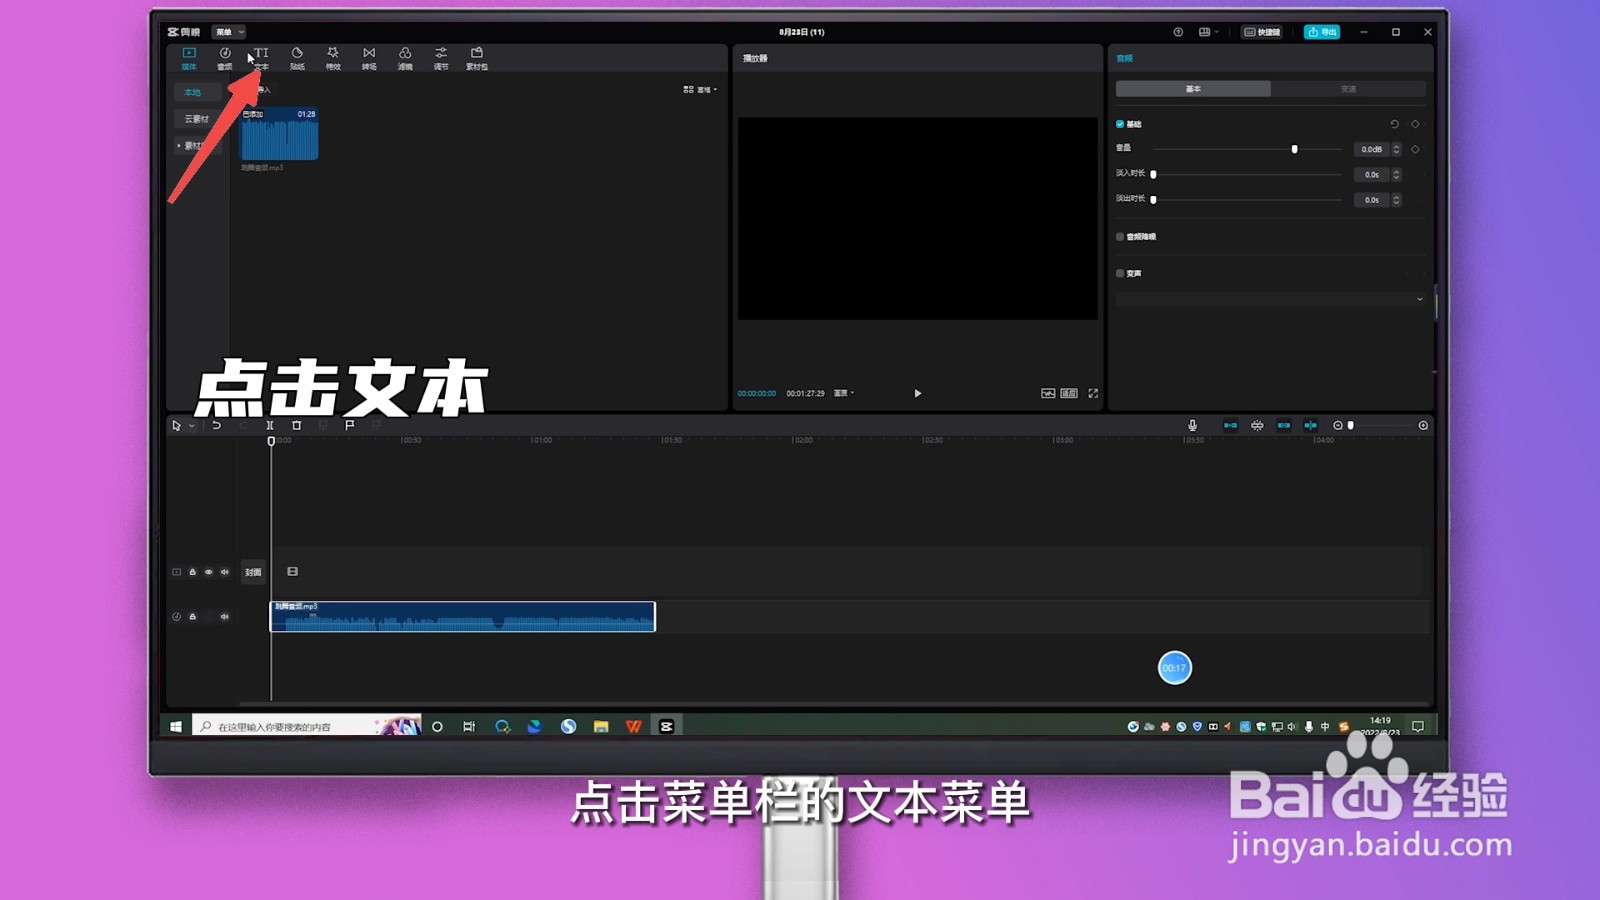
Task: Toggle main track magnet snapping
Action: 1230,425
